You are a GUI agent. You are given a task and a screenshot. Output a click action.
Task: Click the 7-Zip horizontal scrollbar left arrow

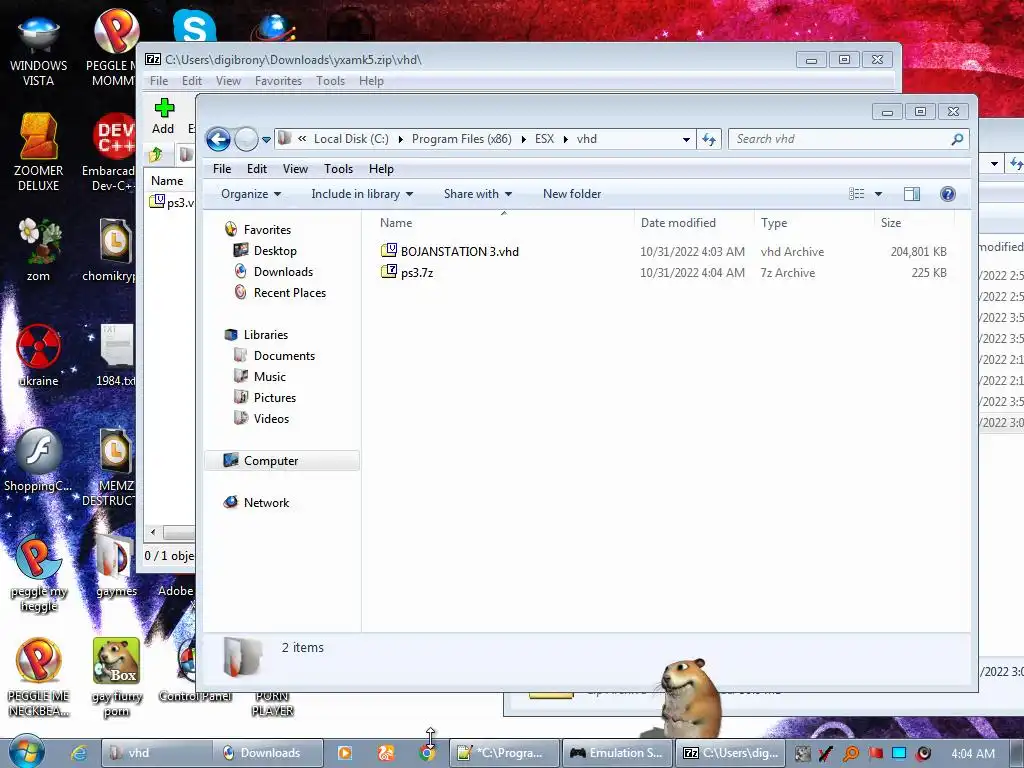tap(153, 532)
